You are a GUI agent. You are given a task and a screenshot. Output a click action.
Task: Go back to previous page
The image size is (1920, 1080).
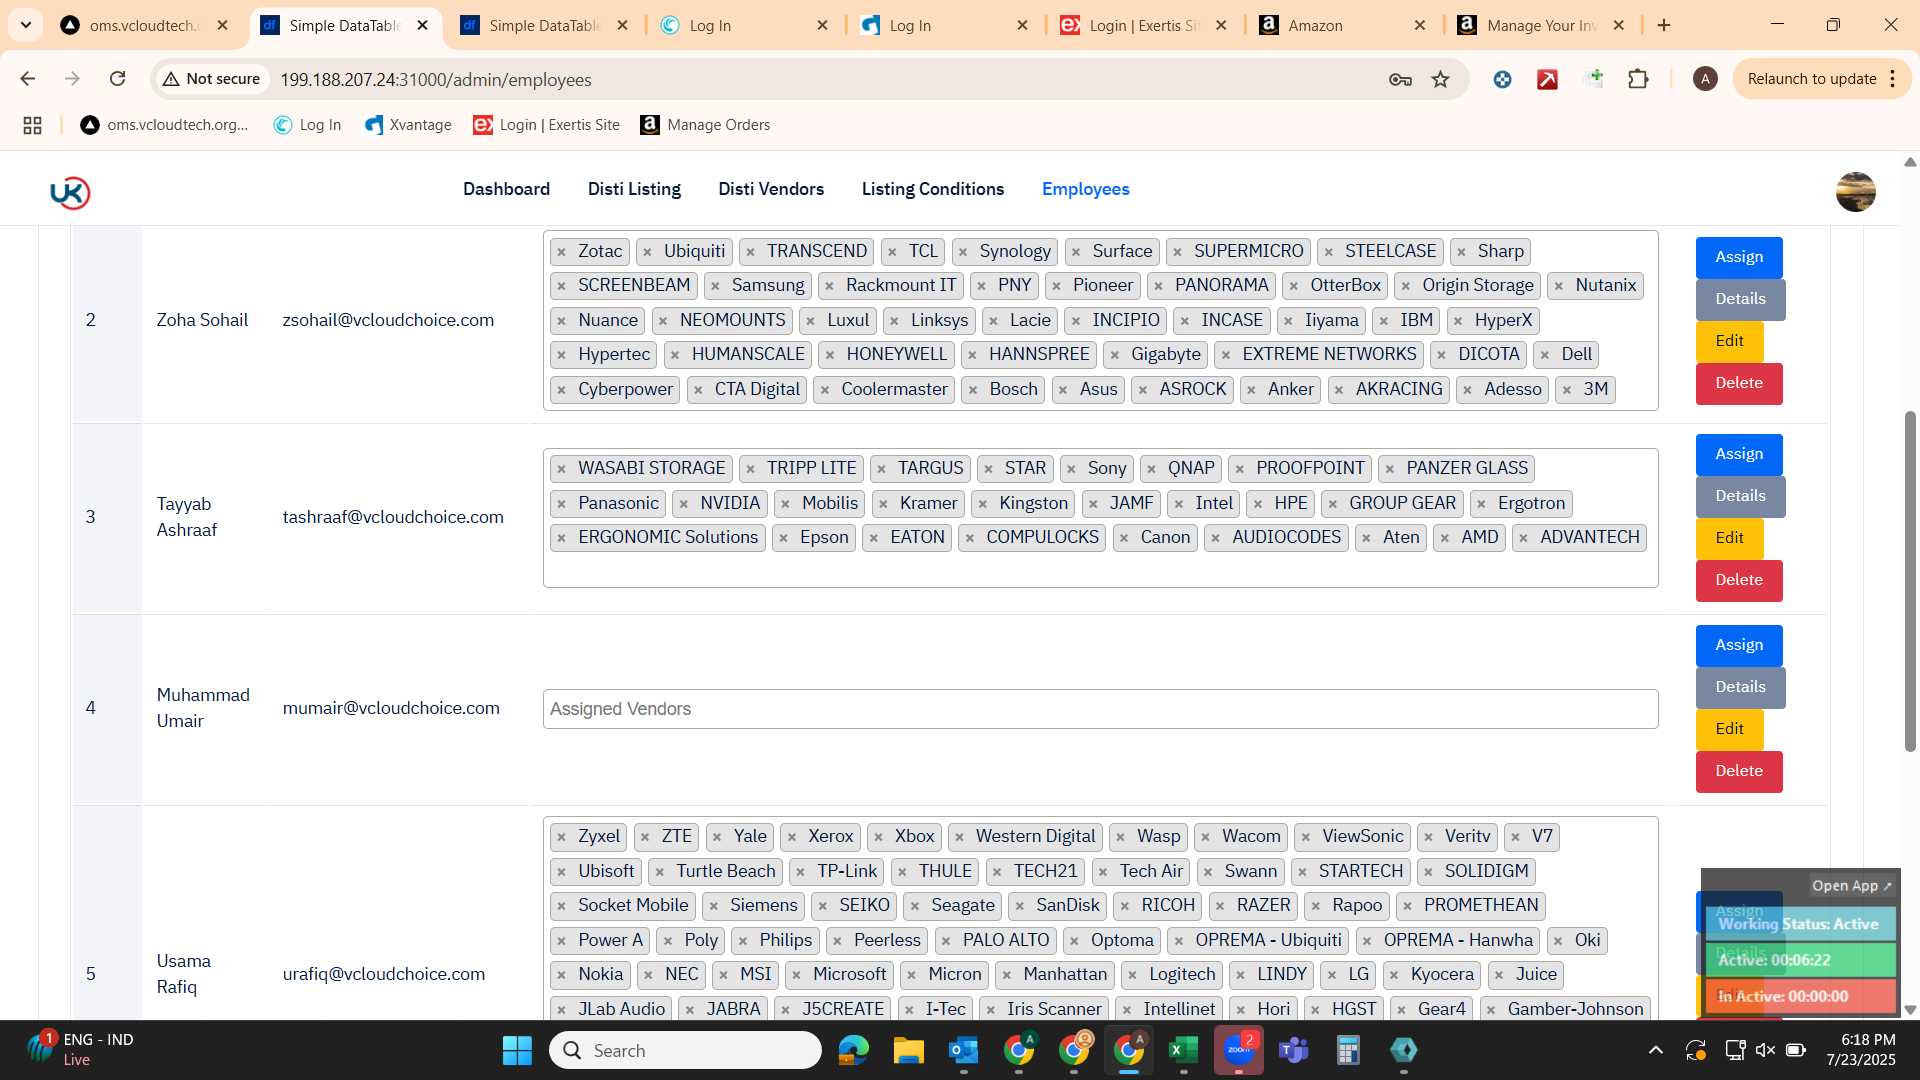point(28,79)
